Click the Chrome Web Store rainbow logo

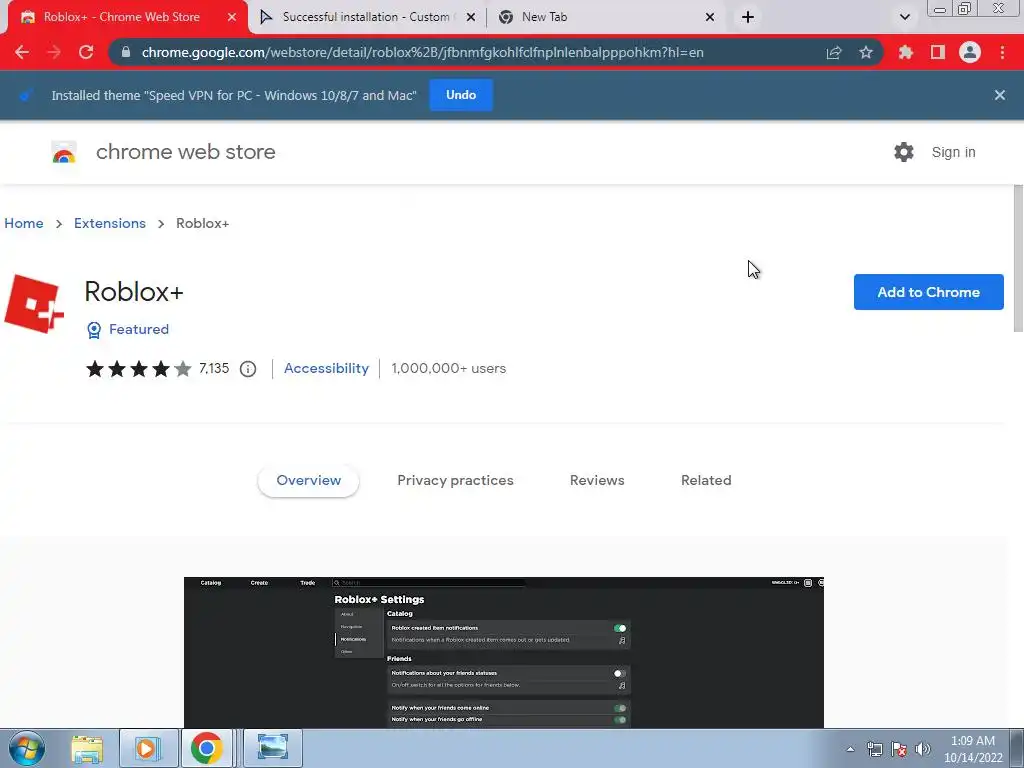point(64,153)
